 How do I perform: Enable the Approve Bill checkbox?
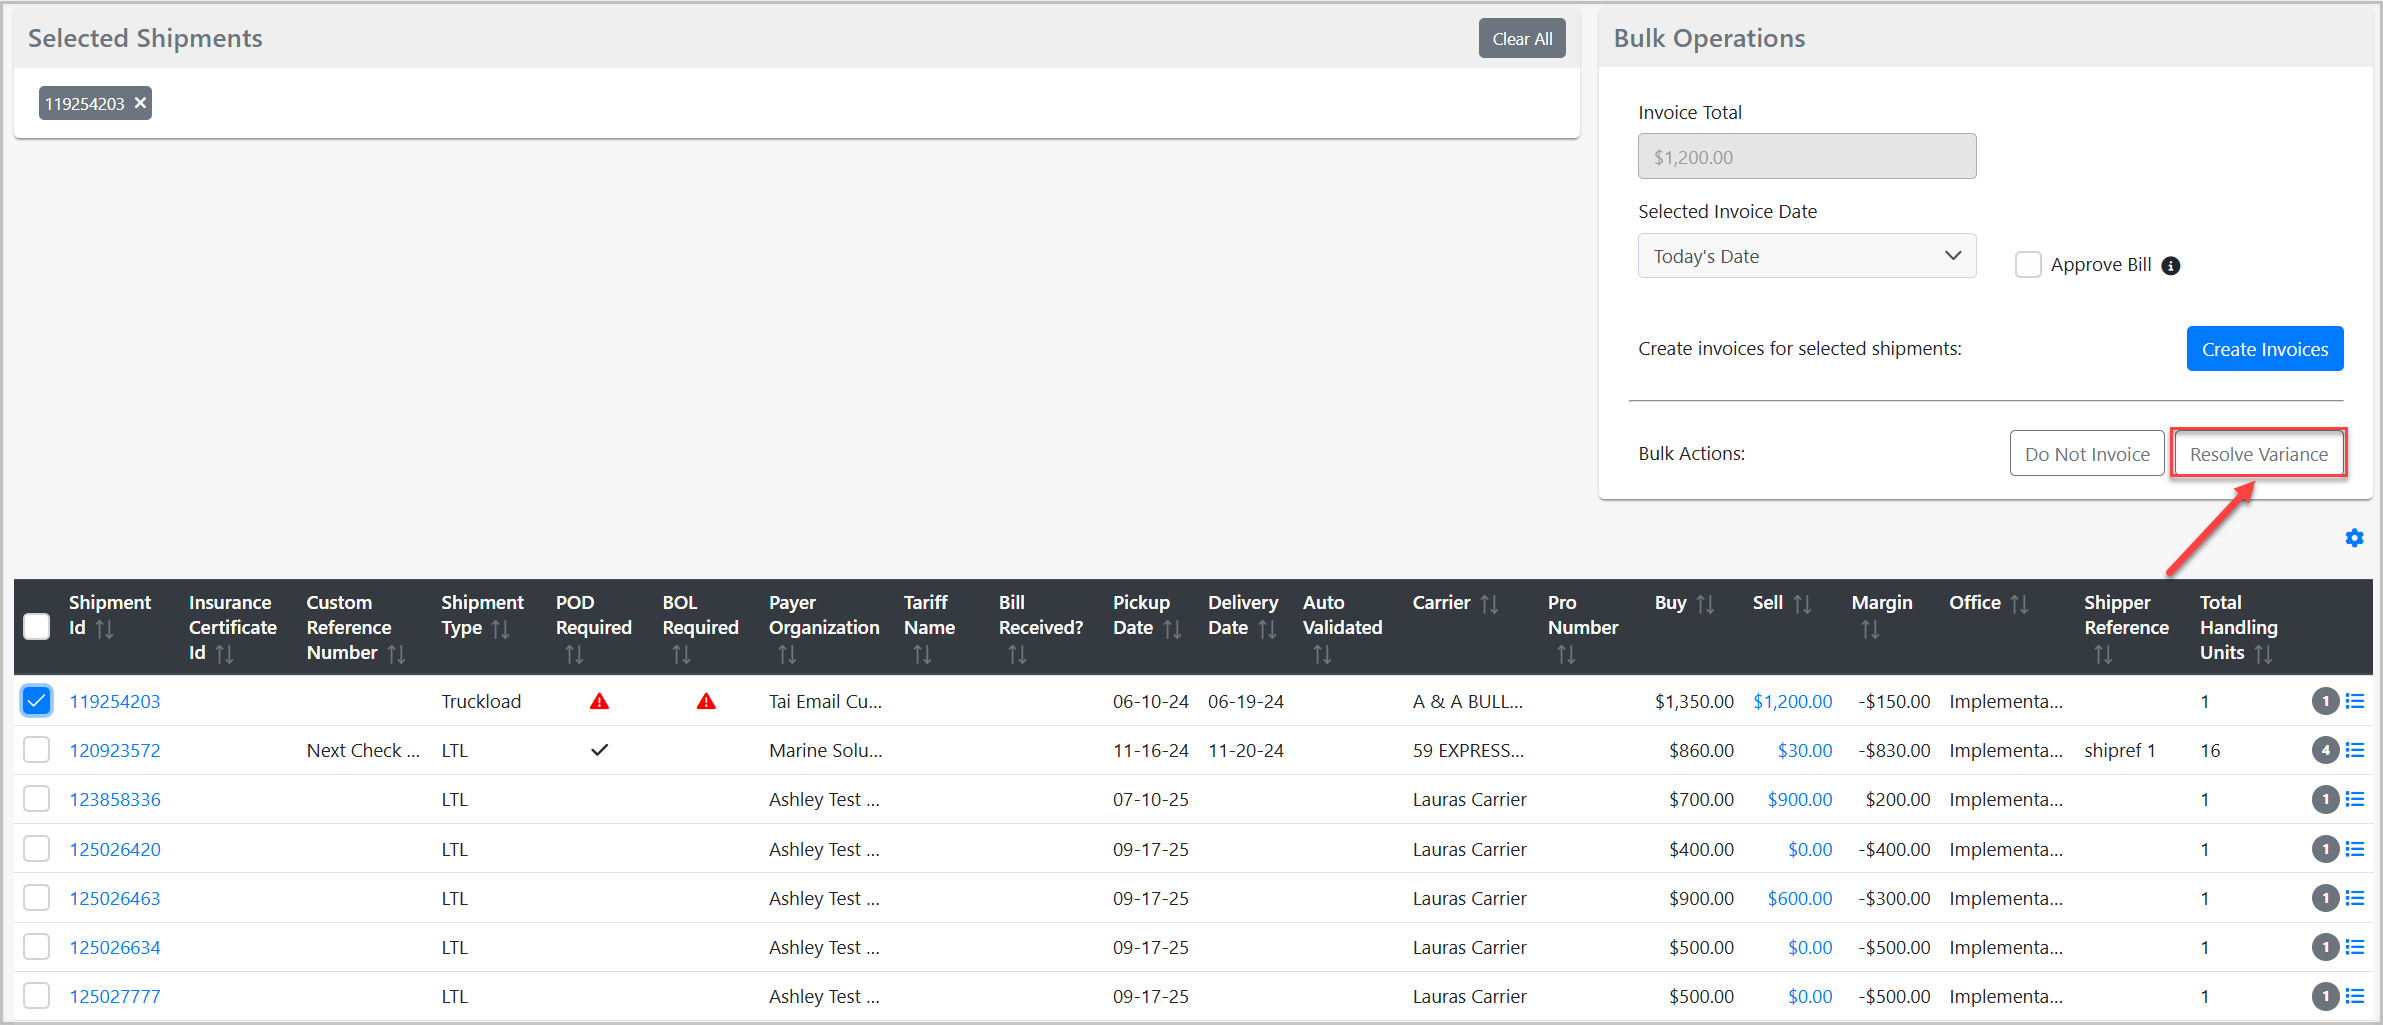2028,265
